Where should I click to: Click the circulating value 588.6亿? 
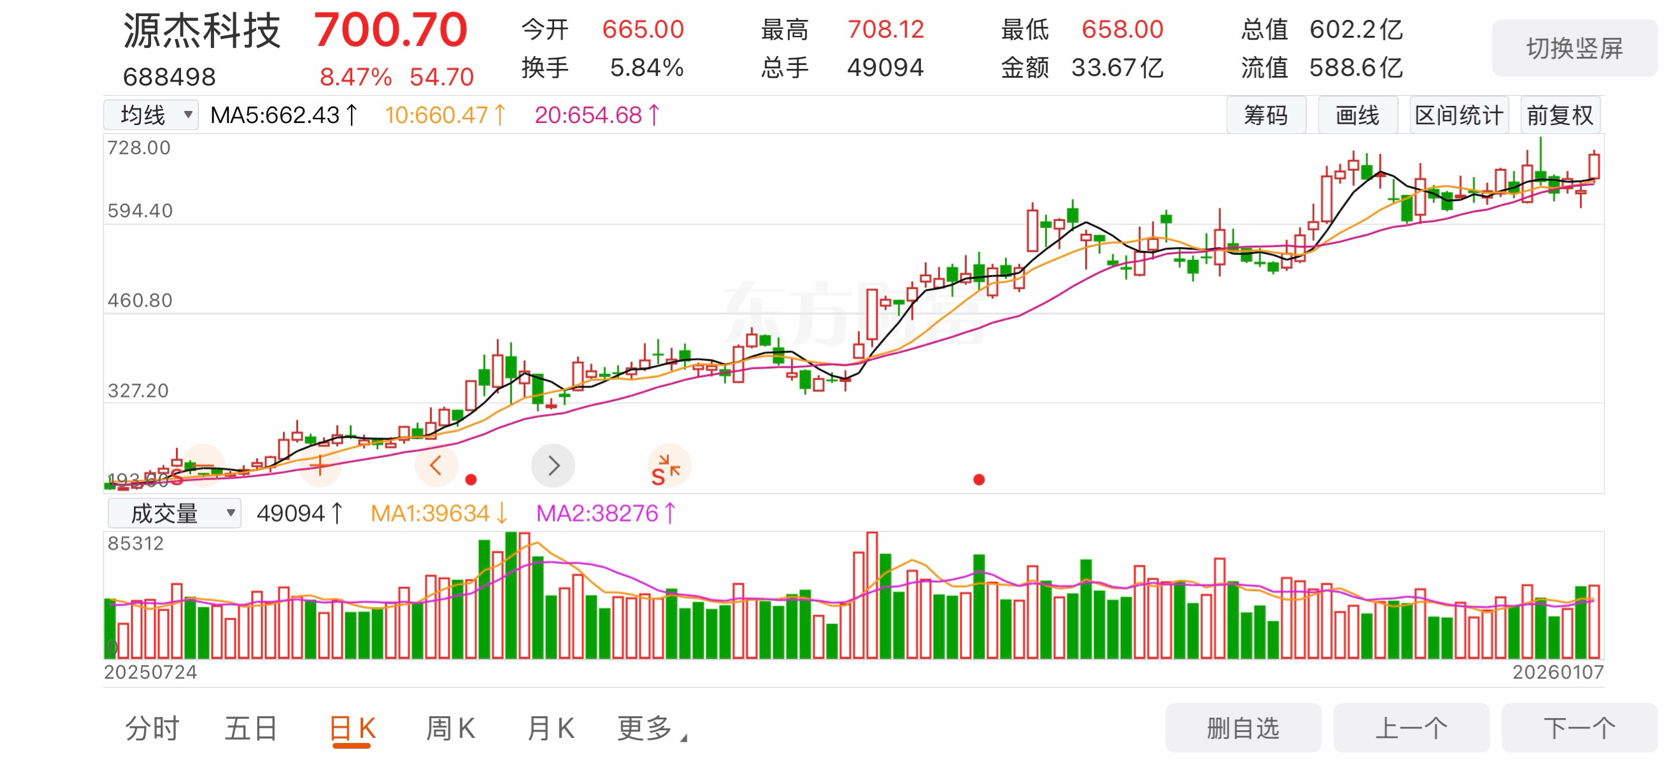[x=1356, y=68]
